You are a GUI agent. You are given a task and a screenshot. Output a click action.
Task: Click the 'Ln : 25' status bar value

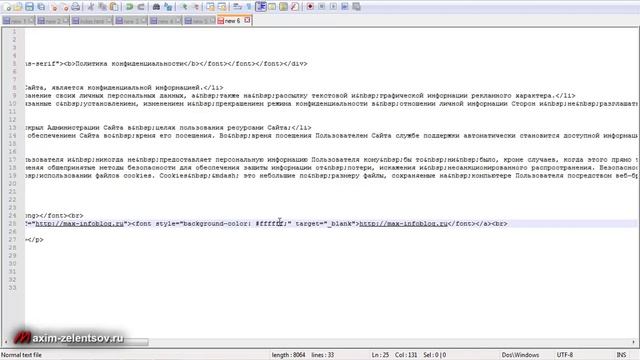380,355
